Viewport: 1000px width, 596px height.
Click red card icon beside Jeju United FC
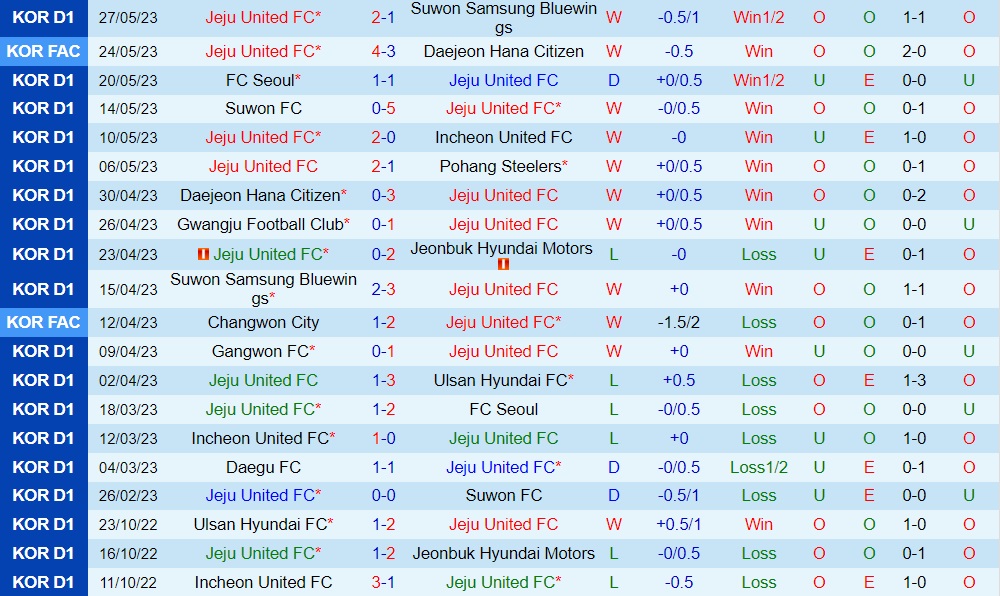[203, 254]
